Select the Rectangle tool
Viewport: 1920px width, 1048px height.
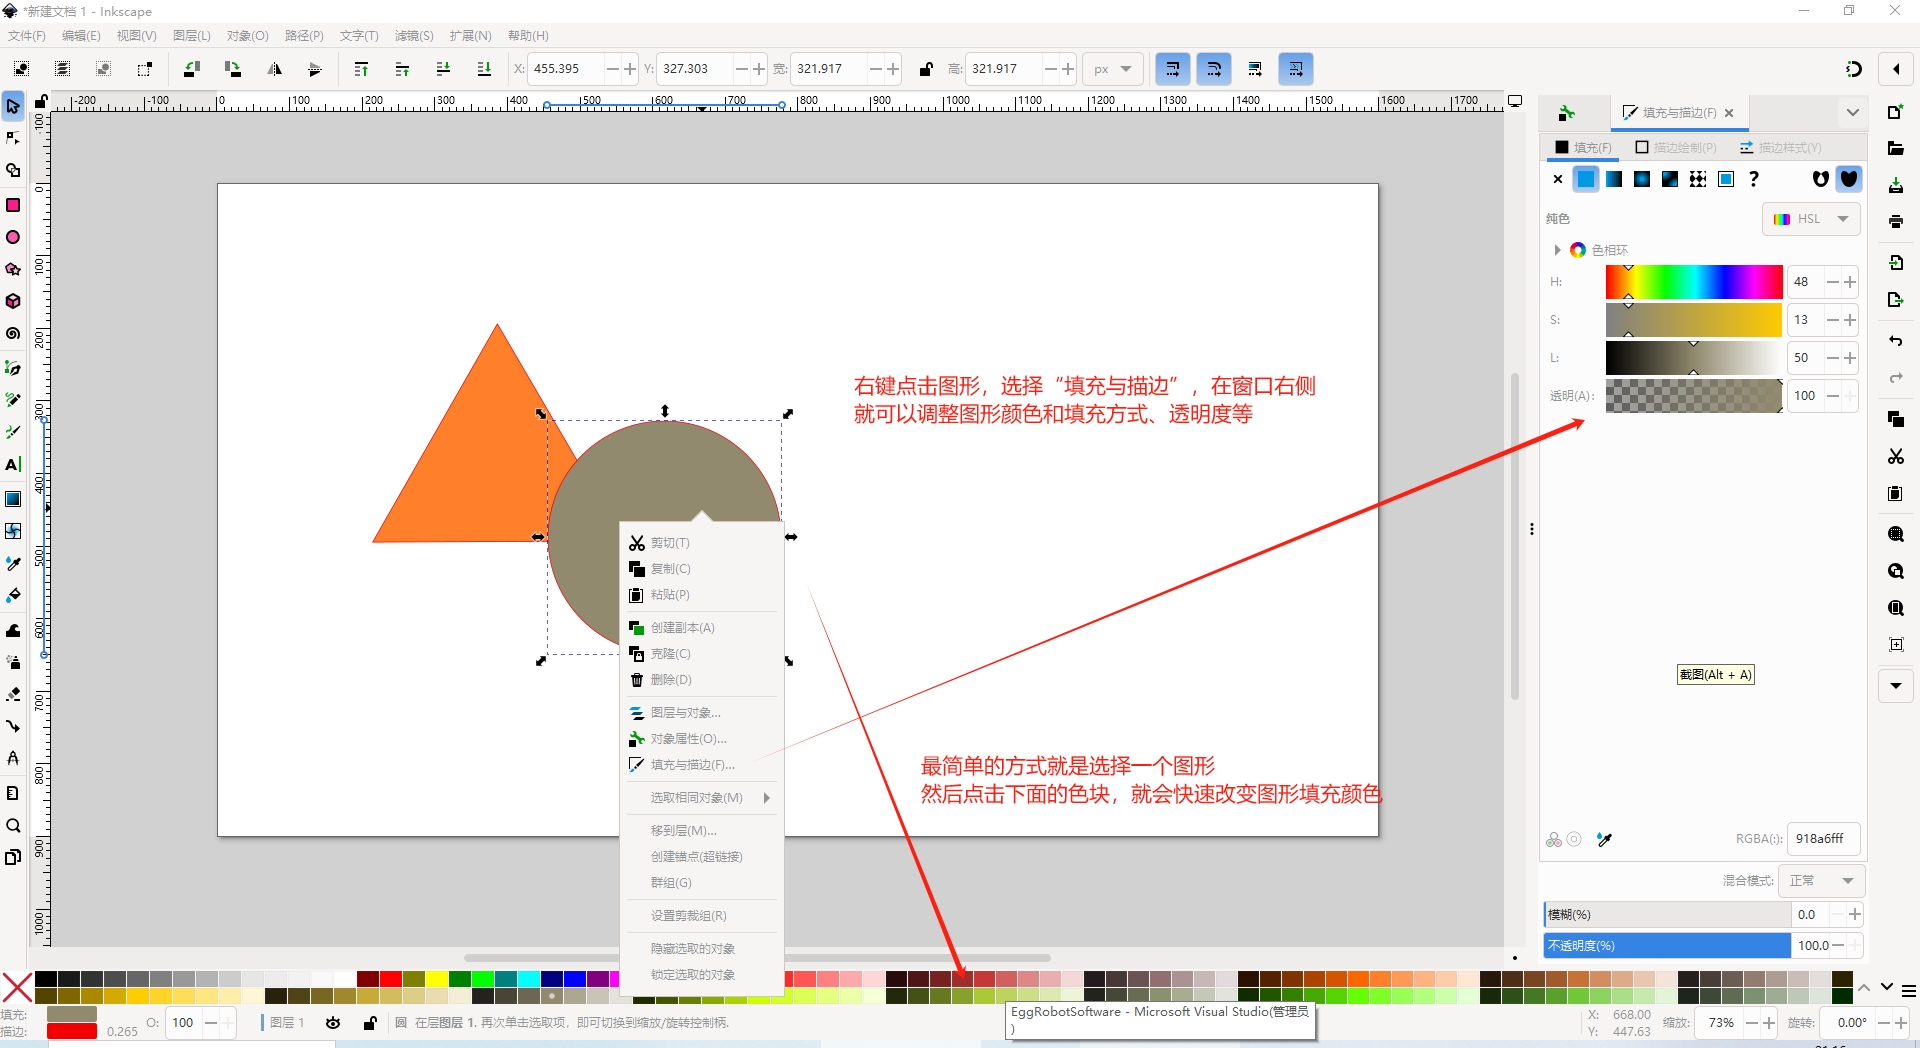point(13,205)
